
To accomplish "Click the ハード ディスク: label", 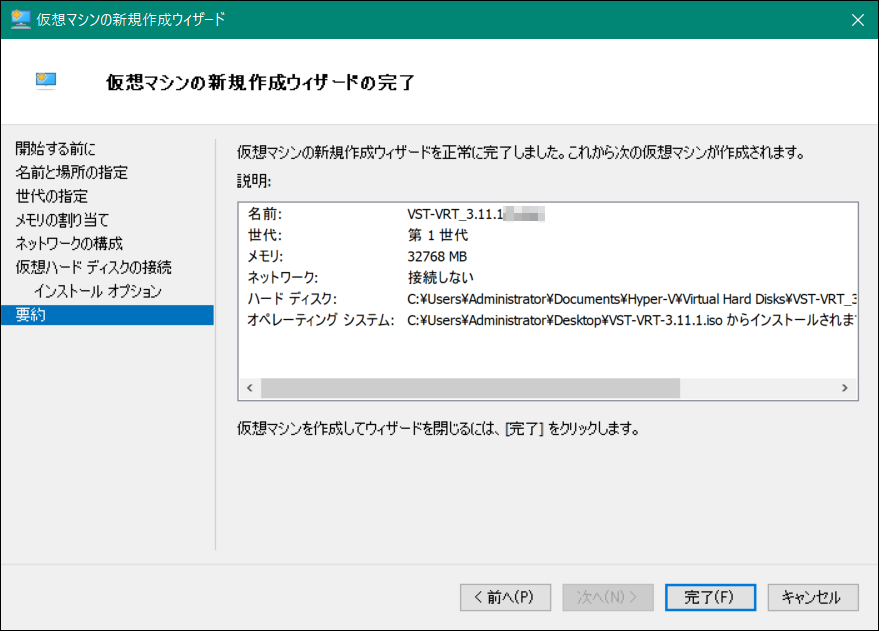I will pyautogui.click(x=292, y=299).
